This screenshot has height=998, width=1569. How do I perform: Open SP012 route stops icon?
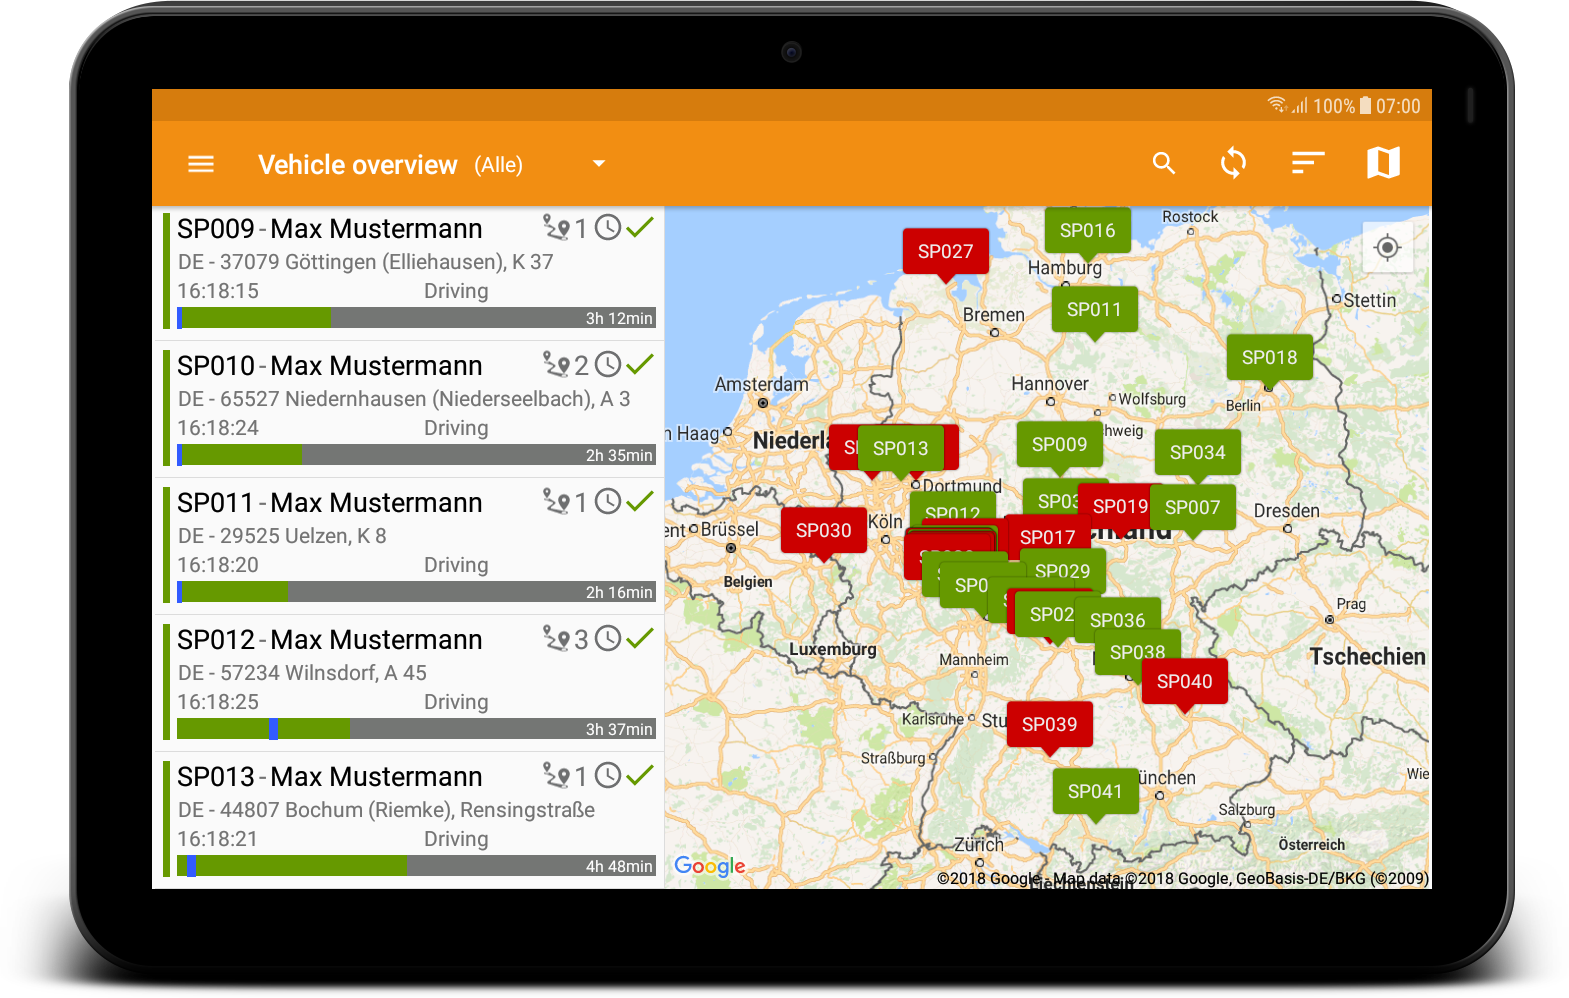click(557, 639)
